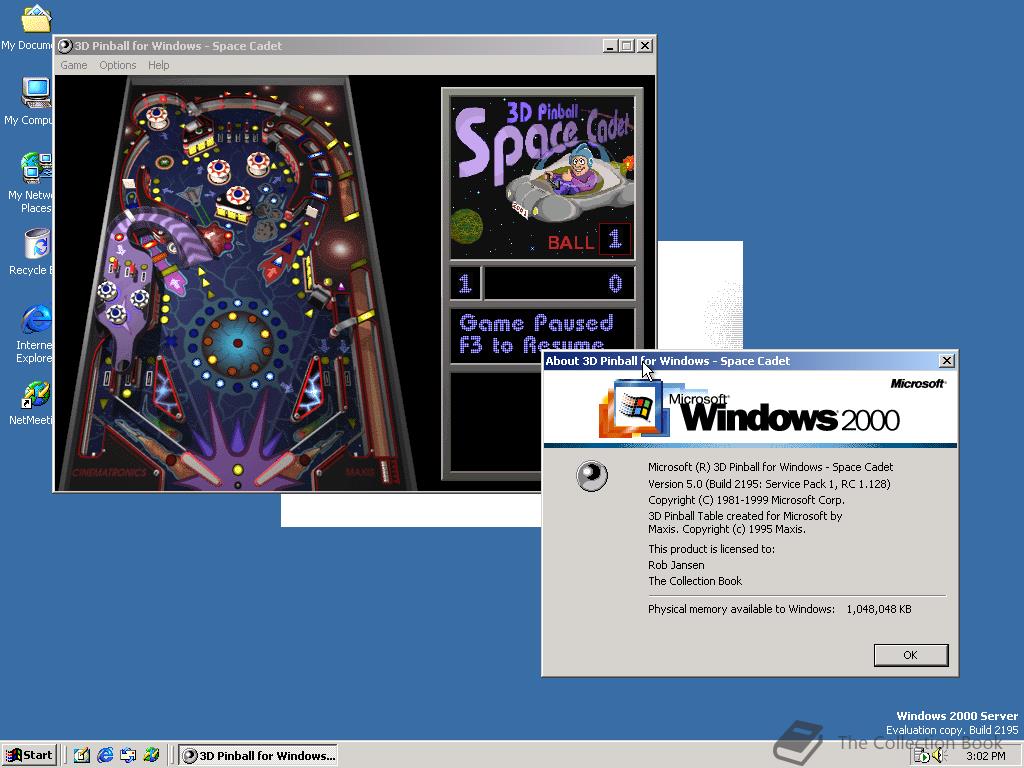Click the fourth quick launch icon

pyautogui.click(x=151, y=756)
